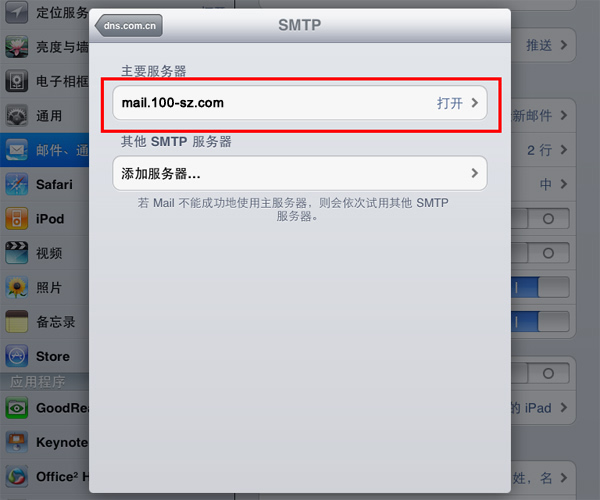Disable the upper blue on switch
Image resolution: width=600 pixels, height=500 pixels.
click(540, 287)
